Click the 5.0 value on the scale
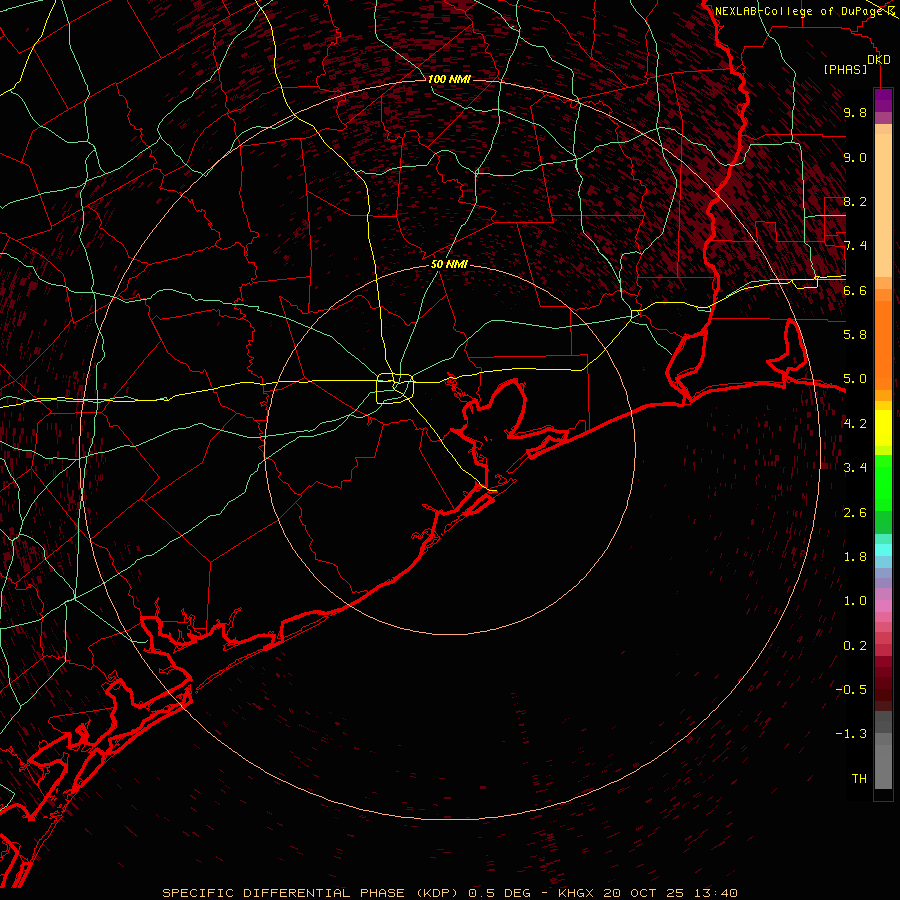Viewport: 900px width, 900px height. pyautogui.click(x=855, y=379)
